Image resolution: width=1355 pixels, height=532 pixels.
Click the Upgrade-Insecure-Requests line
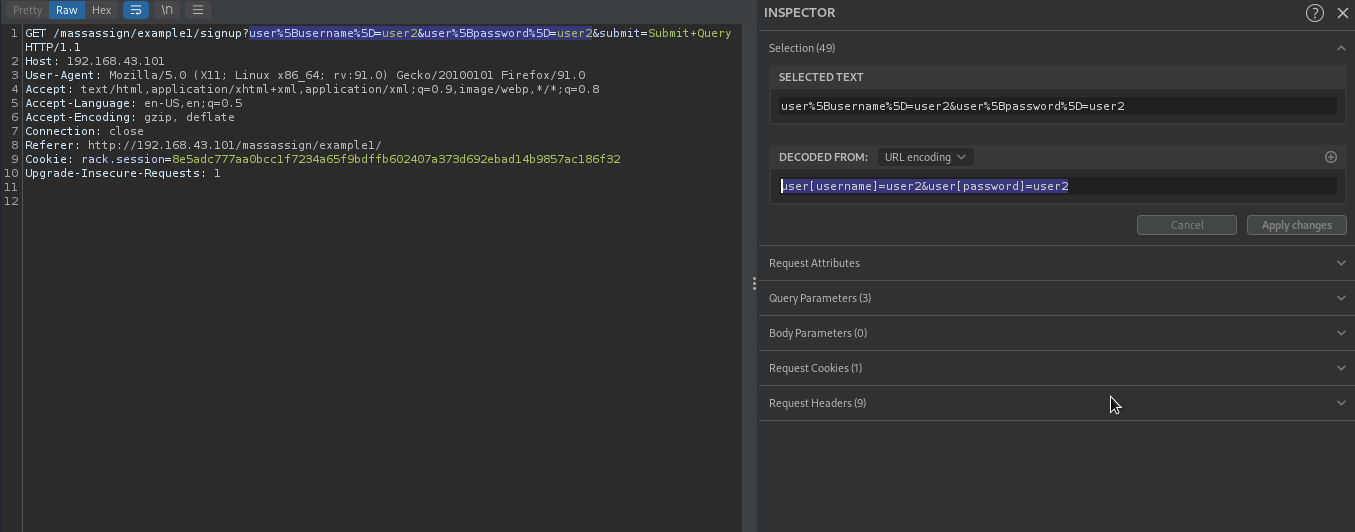coord(123,173)
